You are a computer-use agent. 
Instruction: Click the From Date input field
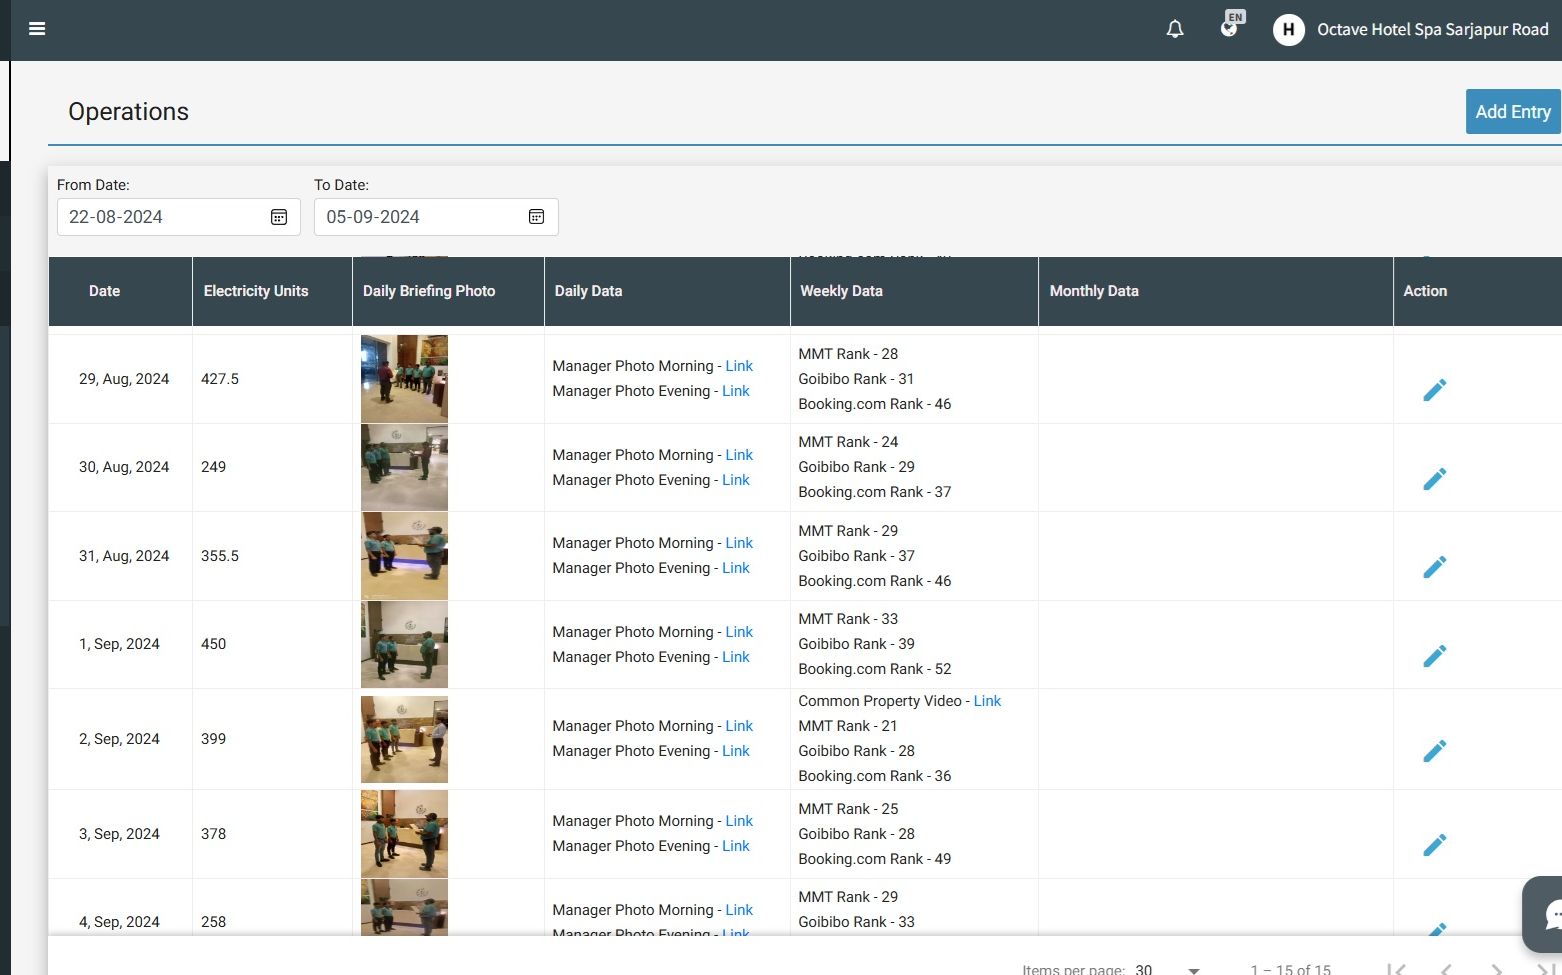click(x=160, y=217)
